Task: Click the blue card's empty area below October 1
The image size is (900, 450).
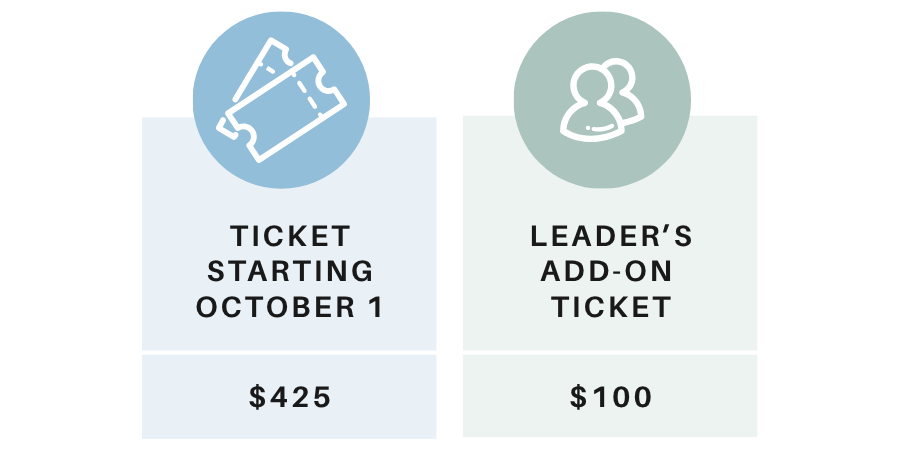Action: coord(290,337)
